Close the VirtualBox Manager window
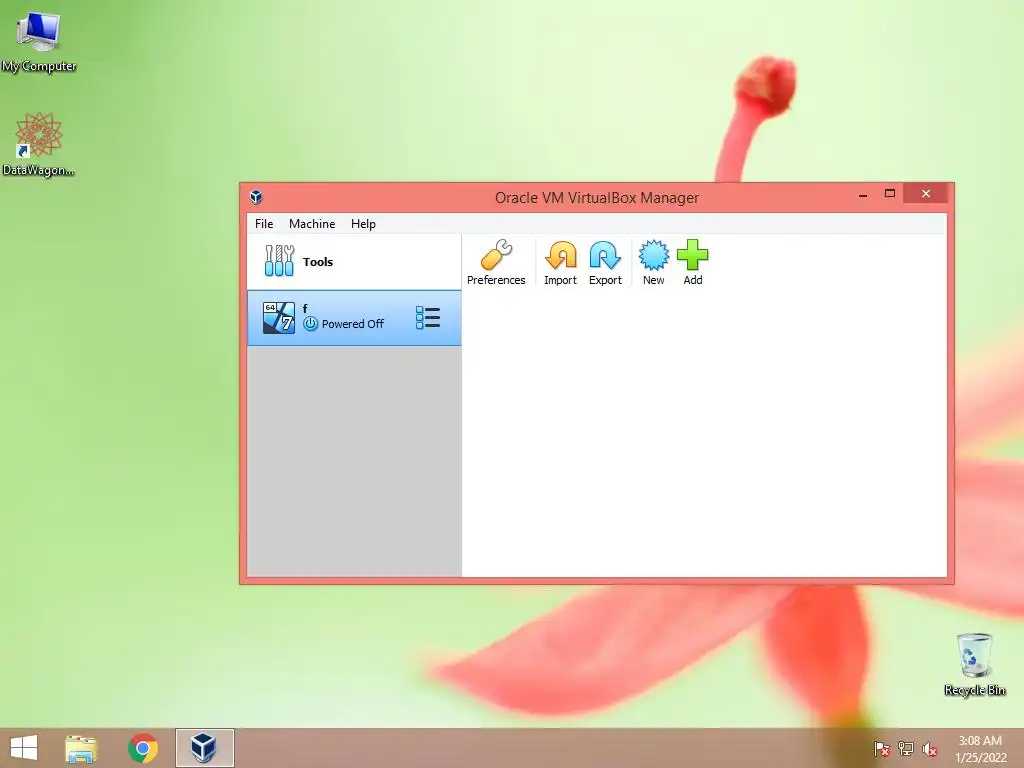This screenshot has height=768, width=1024. [x=925, y=193]
